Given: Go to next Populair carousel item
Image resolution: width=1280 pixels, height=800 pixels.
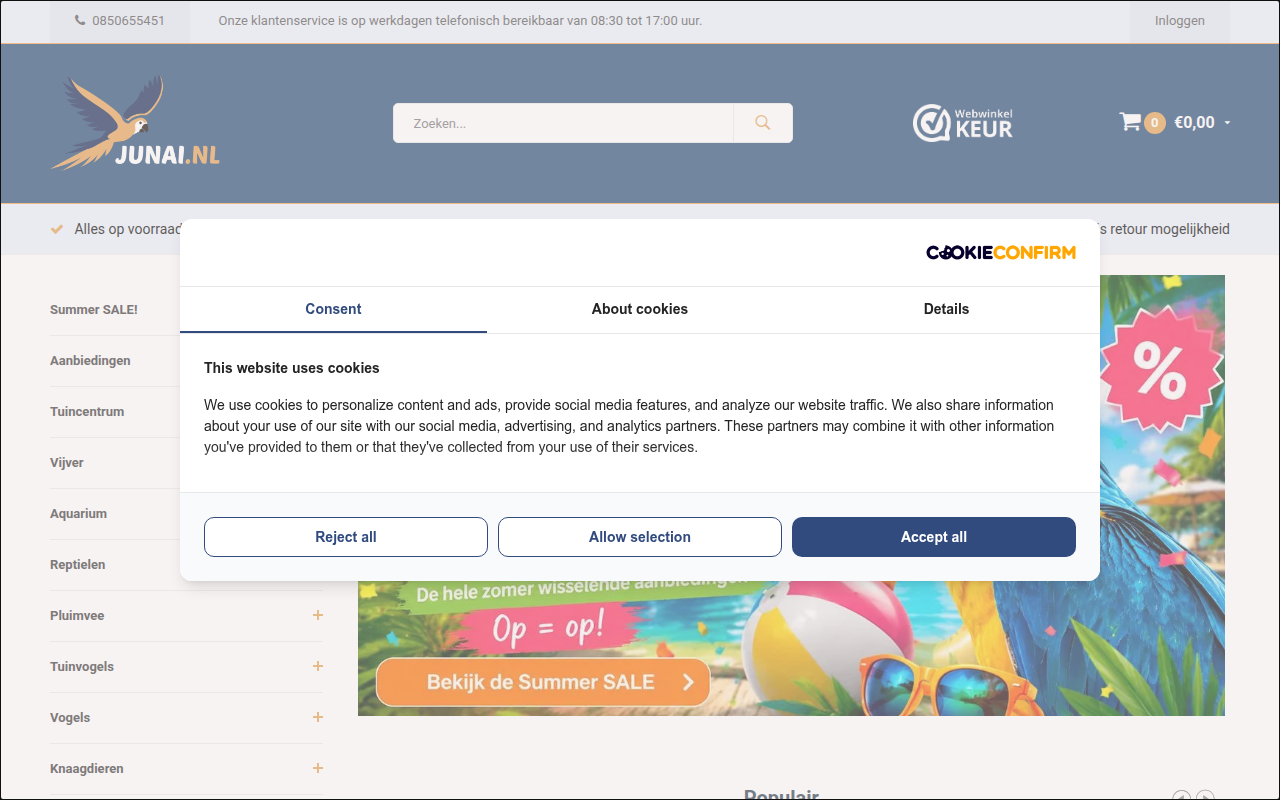Looking at the screenshot, I should click(1205, 797).
